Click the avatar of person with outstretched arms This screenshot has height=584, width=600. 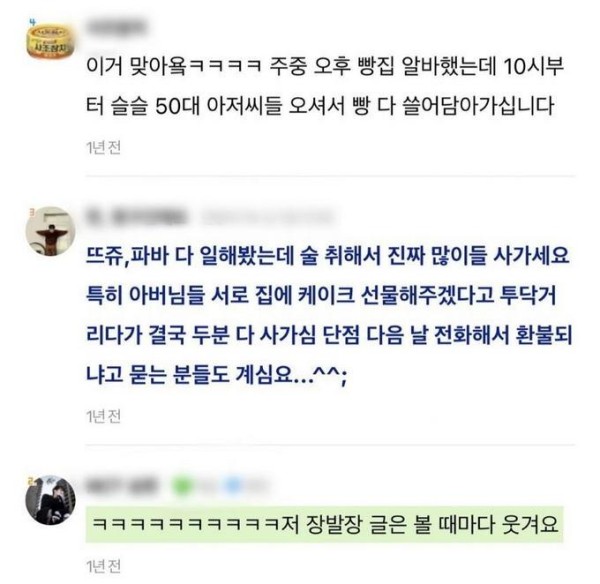tap(50, 231)
